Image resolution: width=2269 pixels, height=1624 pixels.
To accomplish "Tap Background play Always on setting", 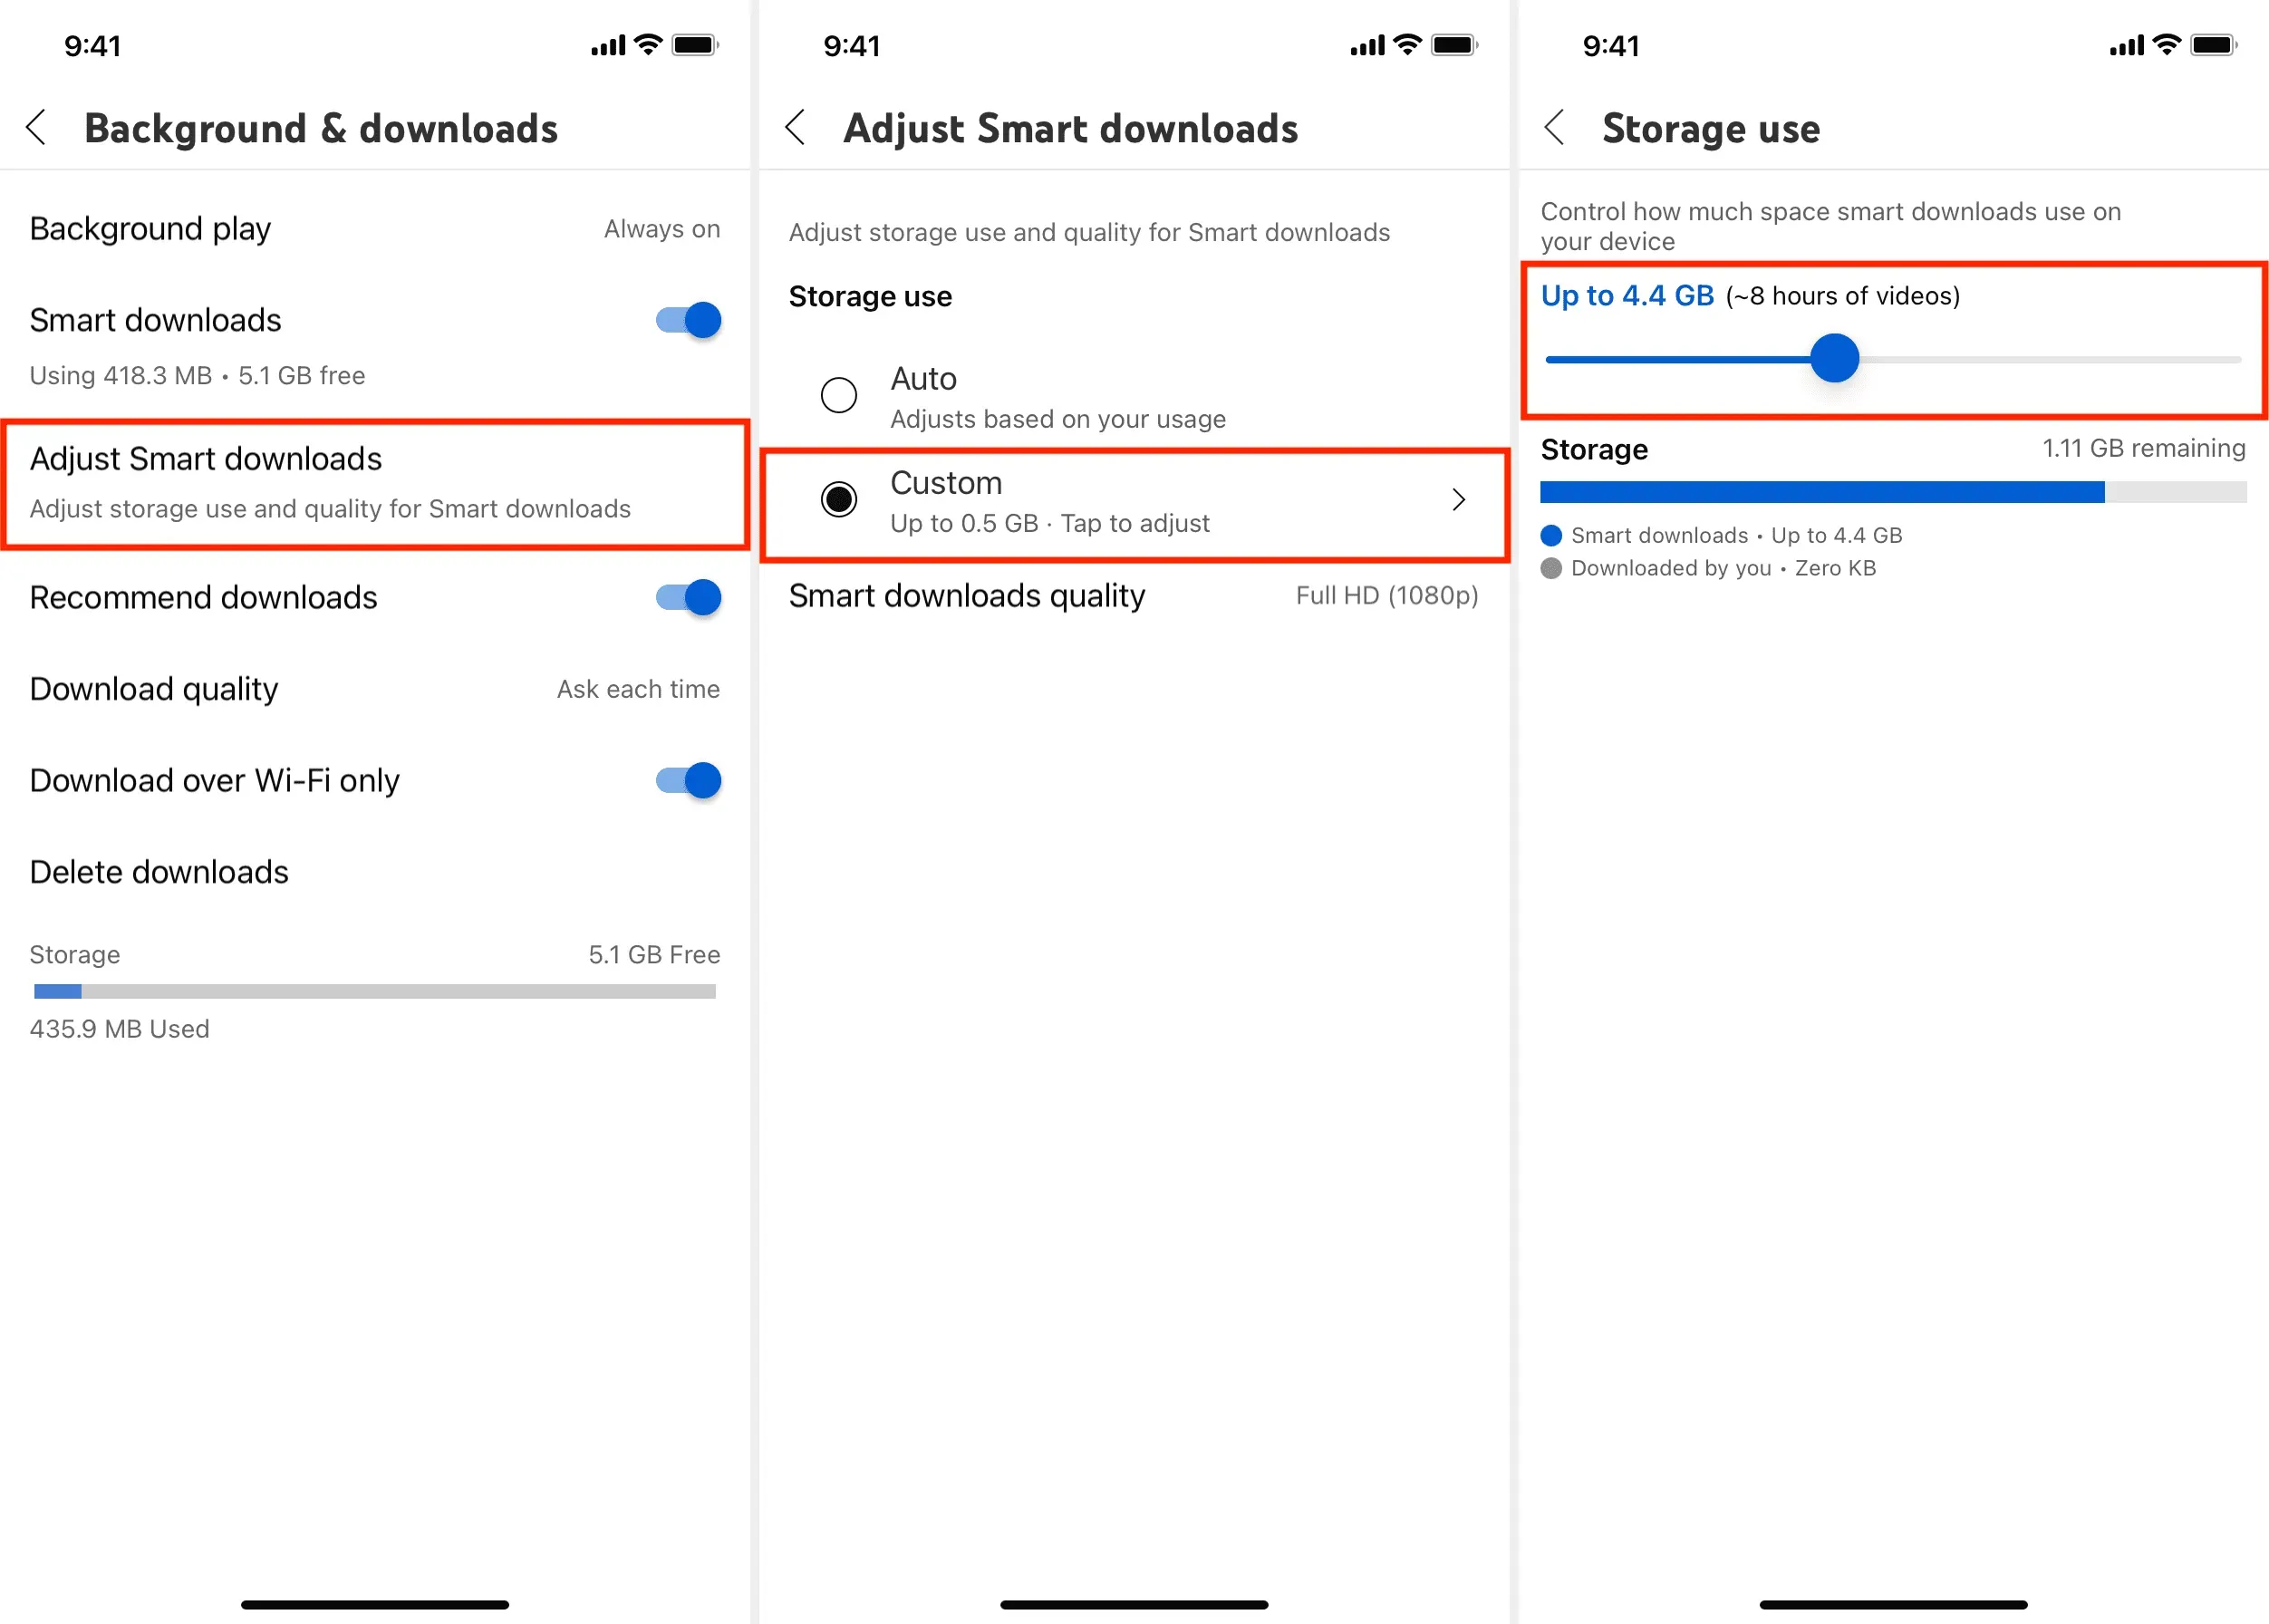I will pos(376,228).
